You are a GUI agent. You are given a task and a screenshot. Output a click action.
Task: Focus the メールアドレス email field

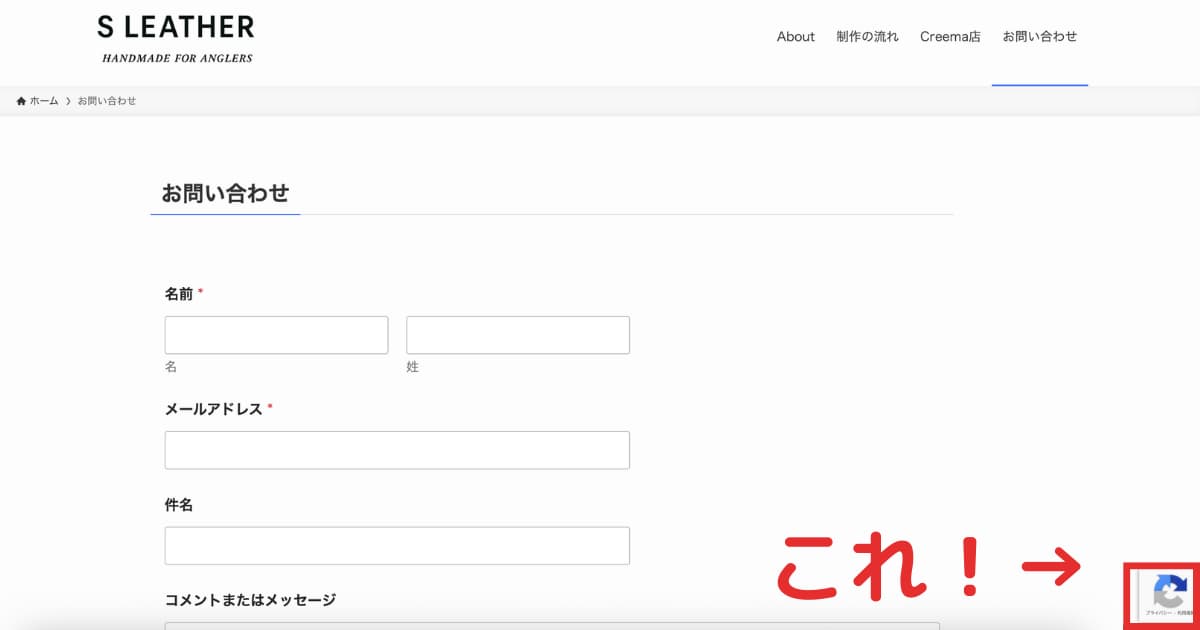[x=397, y=450]
